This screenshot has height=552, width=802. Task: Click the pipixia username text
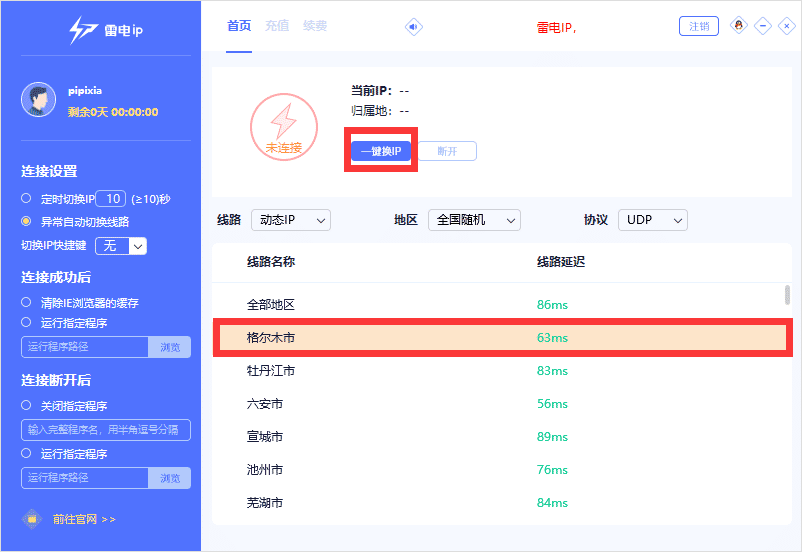[x=85, y=91]
